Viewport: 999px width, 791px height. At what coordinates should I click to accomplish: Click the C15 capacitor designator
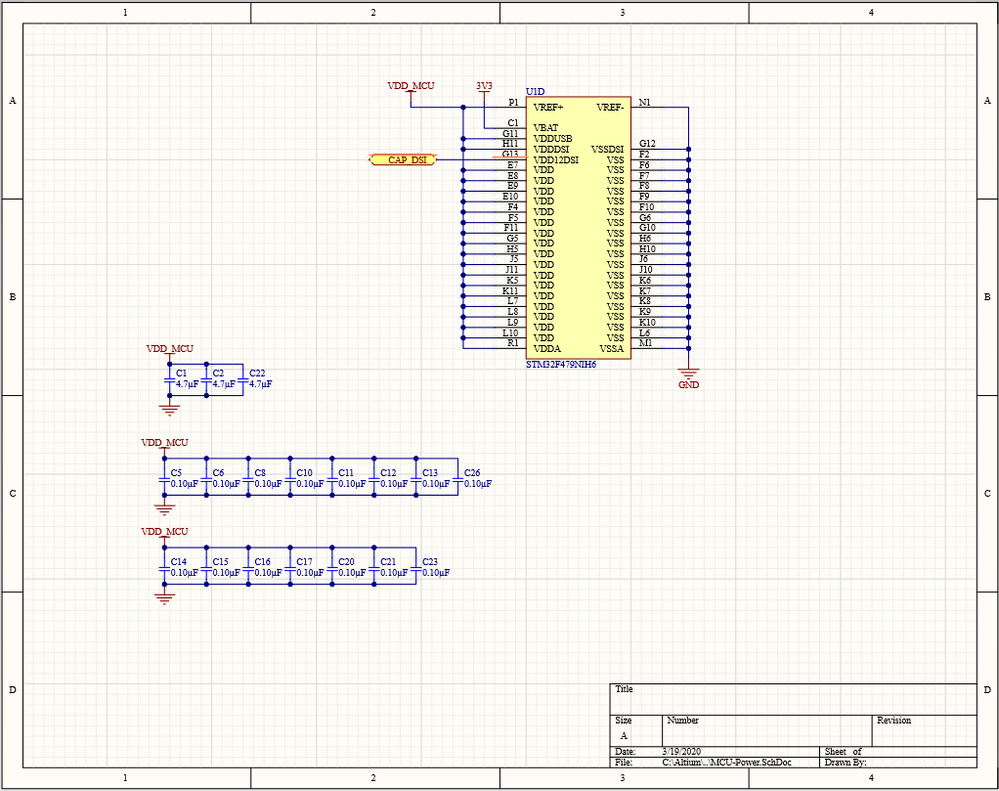tap(220, 562)
